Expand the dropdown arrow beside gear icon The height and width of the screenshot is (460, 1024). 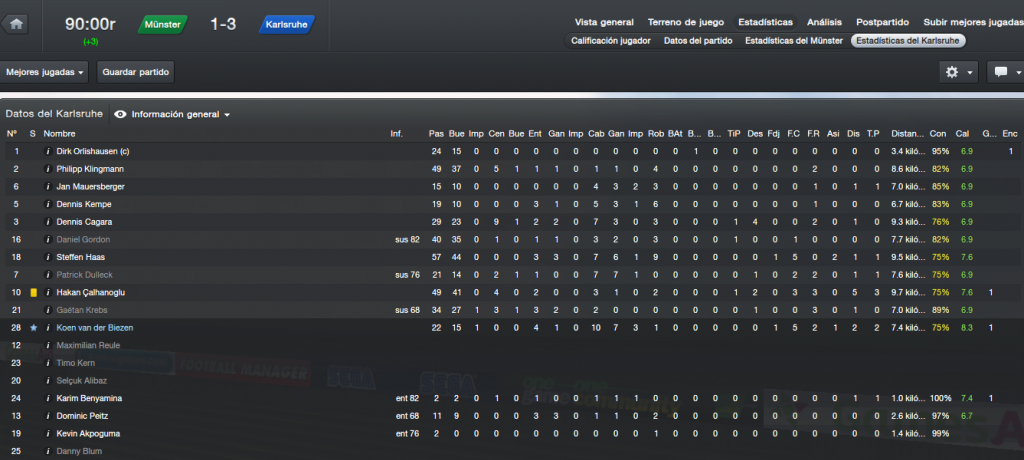(x=970, y=73)
